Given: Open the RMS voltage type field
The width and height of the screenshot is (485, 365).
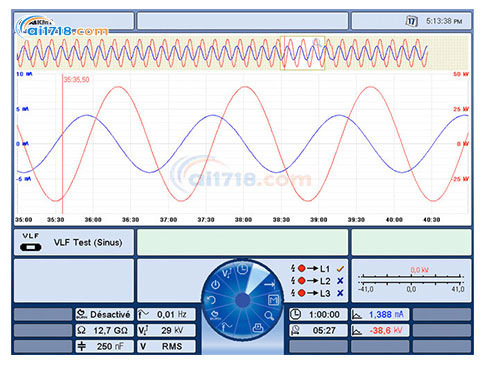Looking at the screenshot, I should tap(166, 346).
